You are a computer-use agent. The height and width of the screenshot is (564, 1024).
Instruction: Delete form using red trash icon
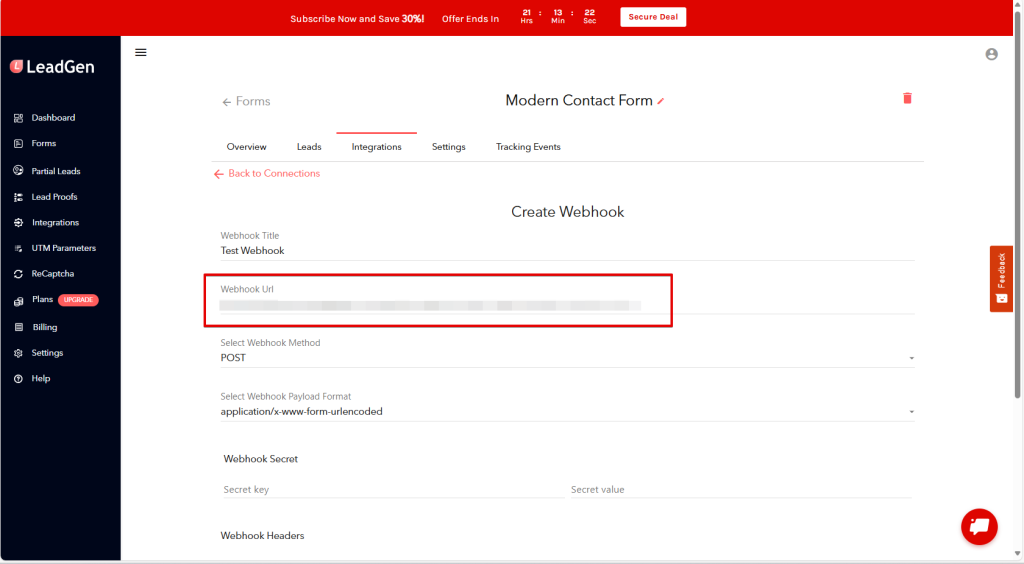pyautogui.click(x=907, y=98)
